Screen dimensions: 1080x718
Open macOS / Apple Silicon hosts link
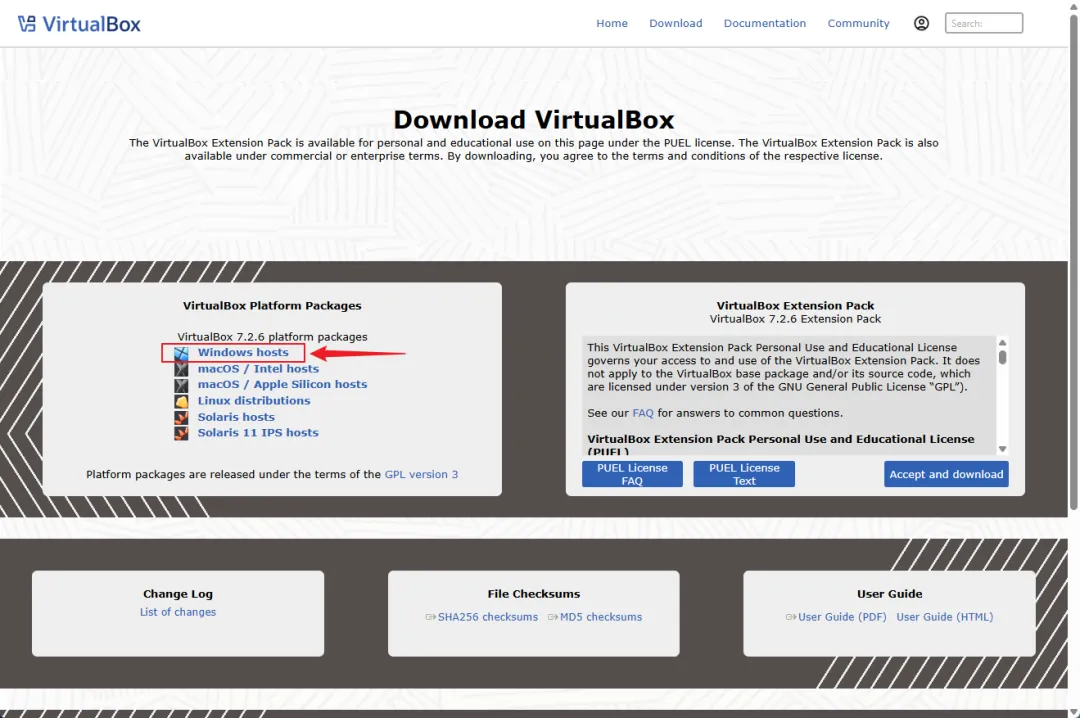pos(282,384)
